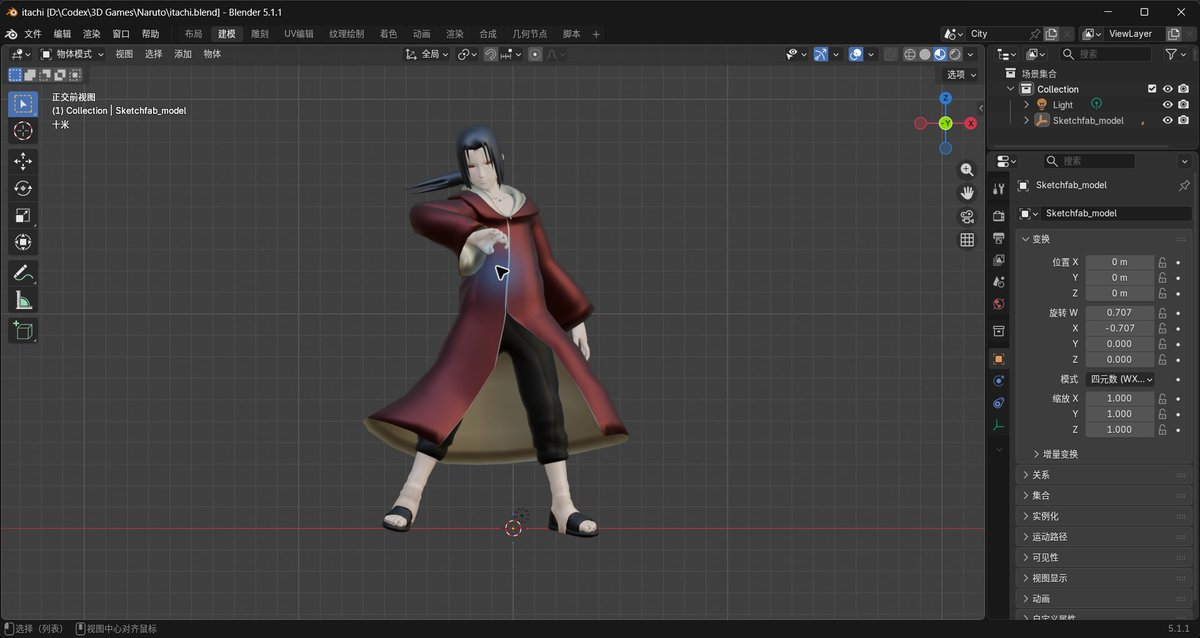Collapse the Collection tree in outliner
The image size is (1200, 638).
(1010, 89)
